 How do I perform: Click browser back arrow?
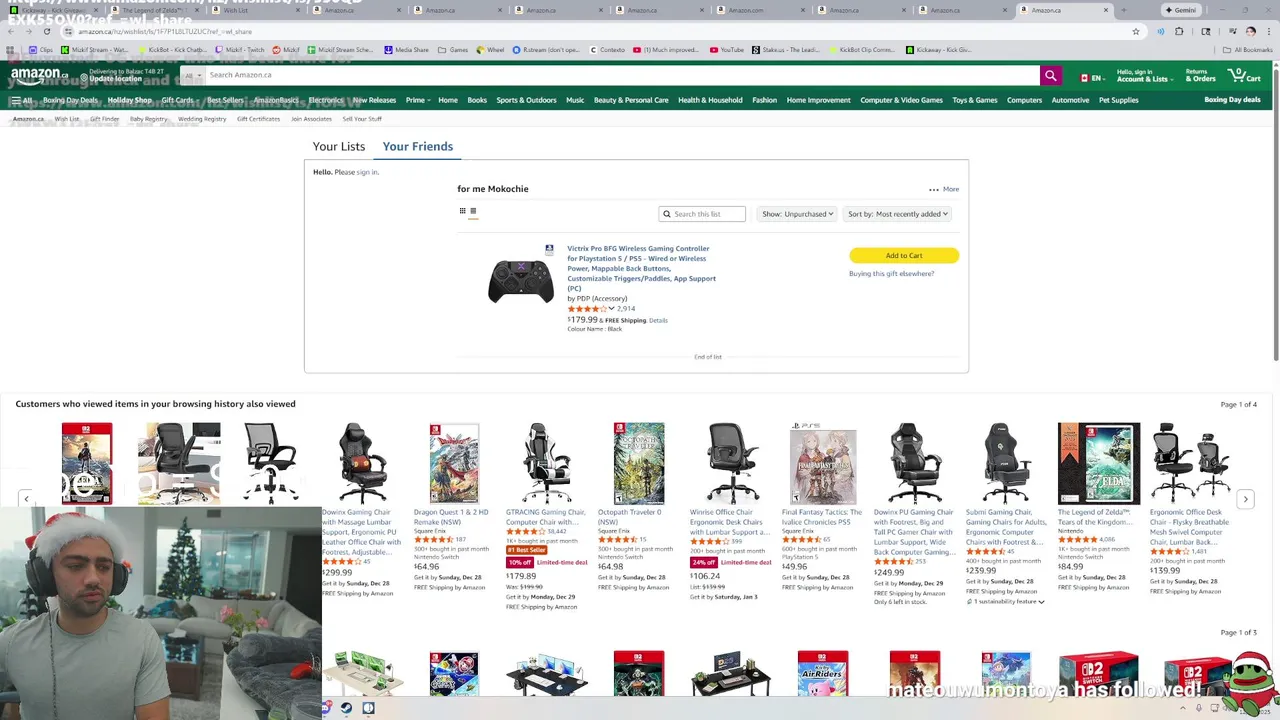tap(10, 32)
